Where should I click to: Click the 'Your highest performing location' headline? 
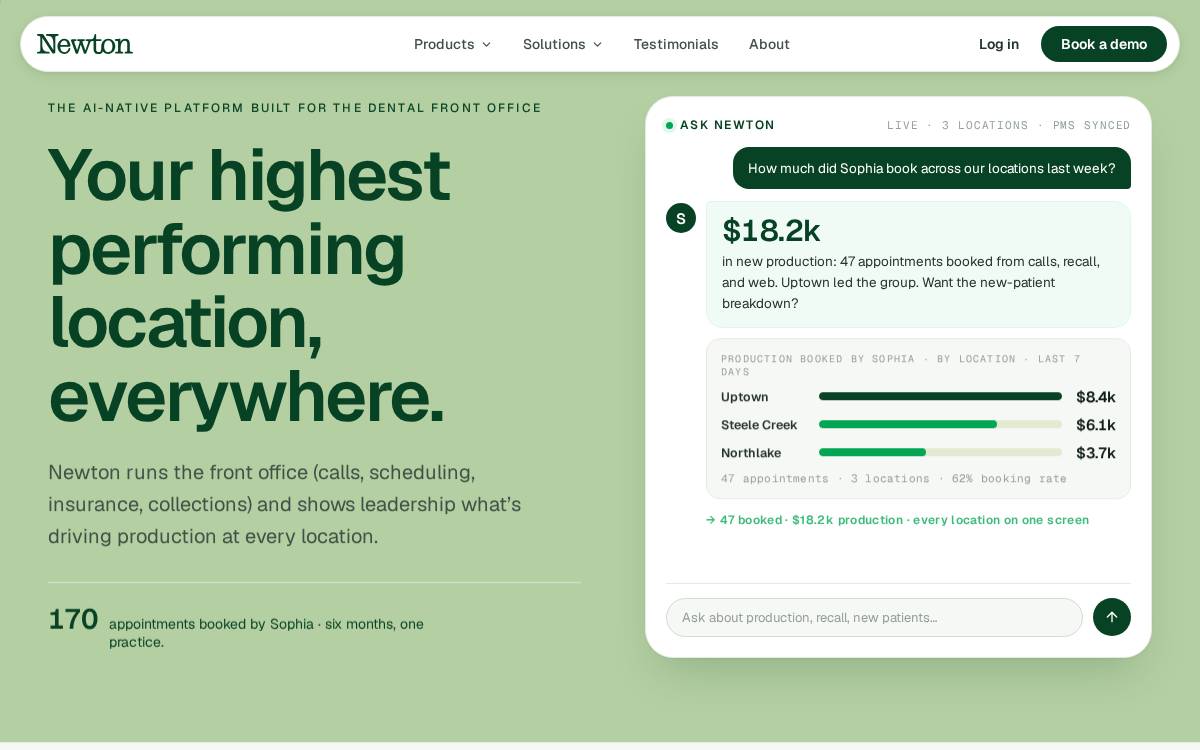(249, 285)
